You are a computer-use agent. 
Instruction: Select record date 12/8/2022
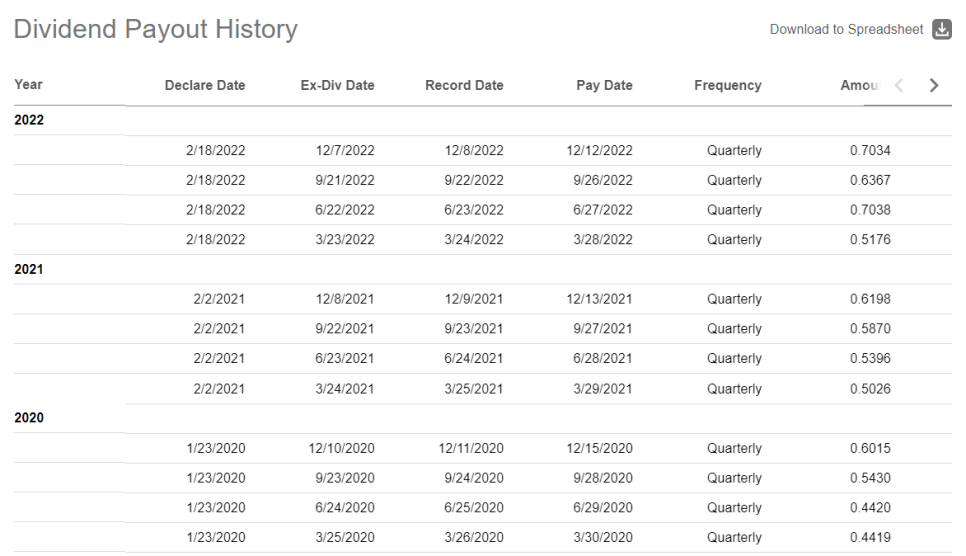coord(474,150)
